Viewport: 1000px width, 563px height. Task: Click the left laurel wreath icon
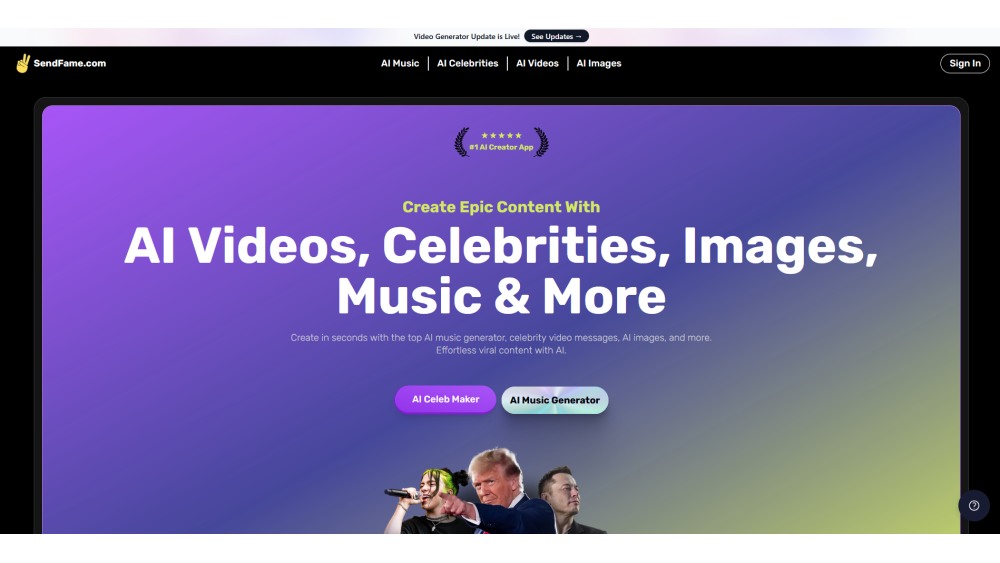[462, 142]
